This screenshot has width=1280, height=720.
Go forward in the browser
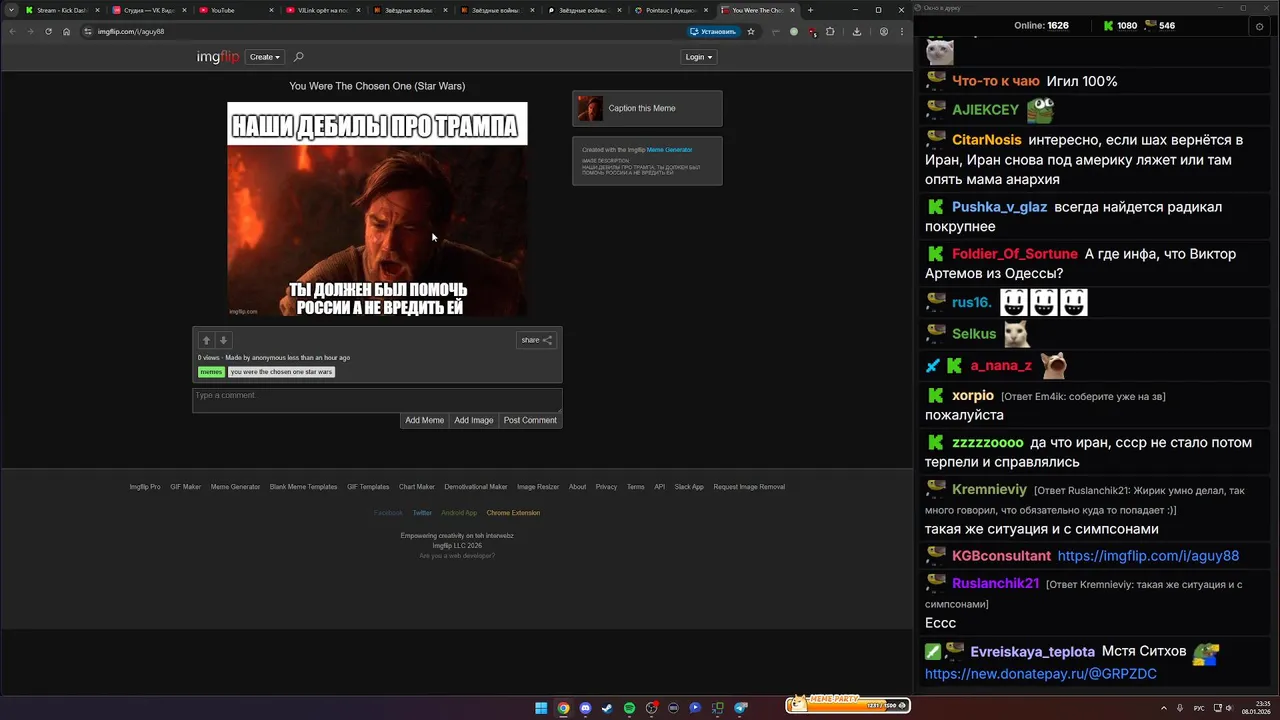coord(30,31)
